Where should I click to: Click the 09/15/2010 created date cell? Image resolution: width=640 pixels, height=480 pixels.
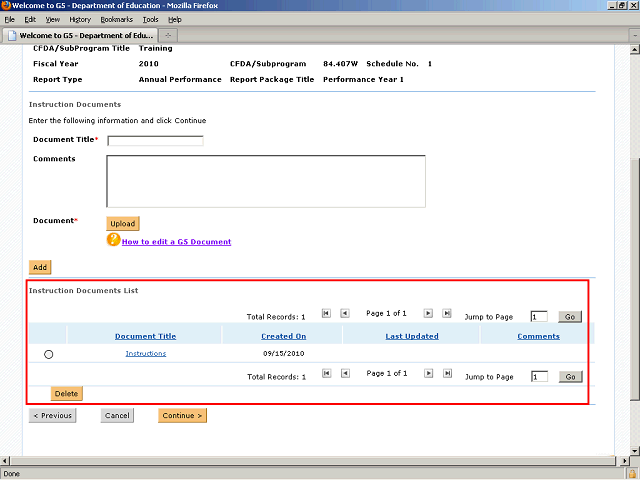point(284,353)
